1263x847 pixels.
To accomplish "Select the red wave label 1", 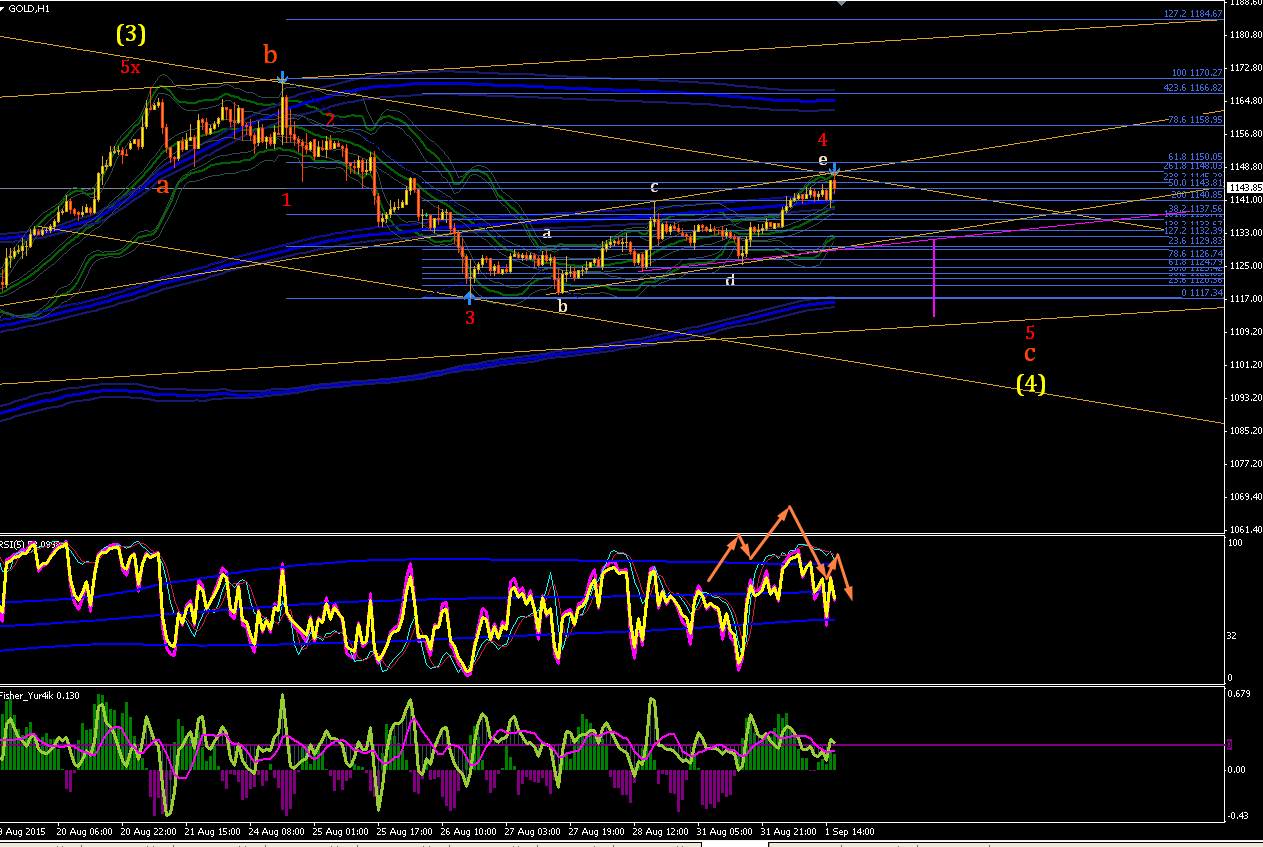I will [287, 200].
